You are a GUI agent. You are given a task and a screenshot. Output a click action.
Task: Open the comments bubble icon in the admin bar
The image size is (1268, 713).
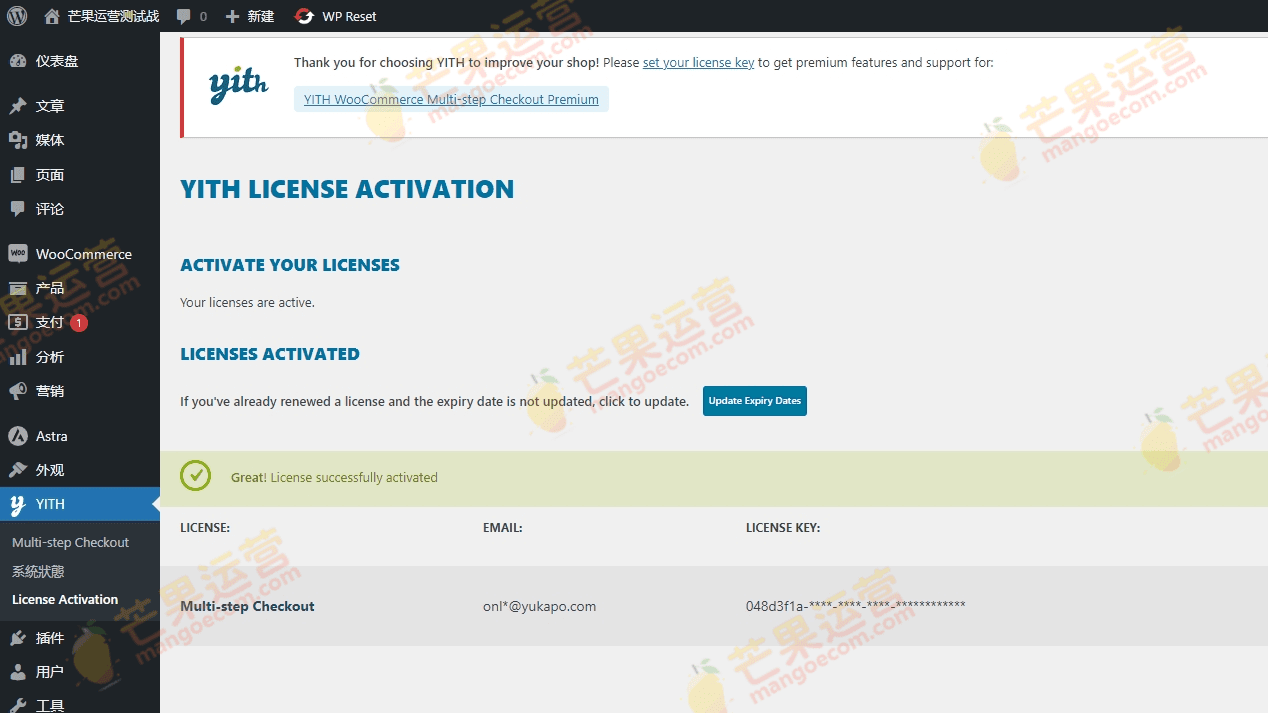pyautogui.click(x=184, y=16)
